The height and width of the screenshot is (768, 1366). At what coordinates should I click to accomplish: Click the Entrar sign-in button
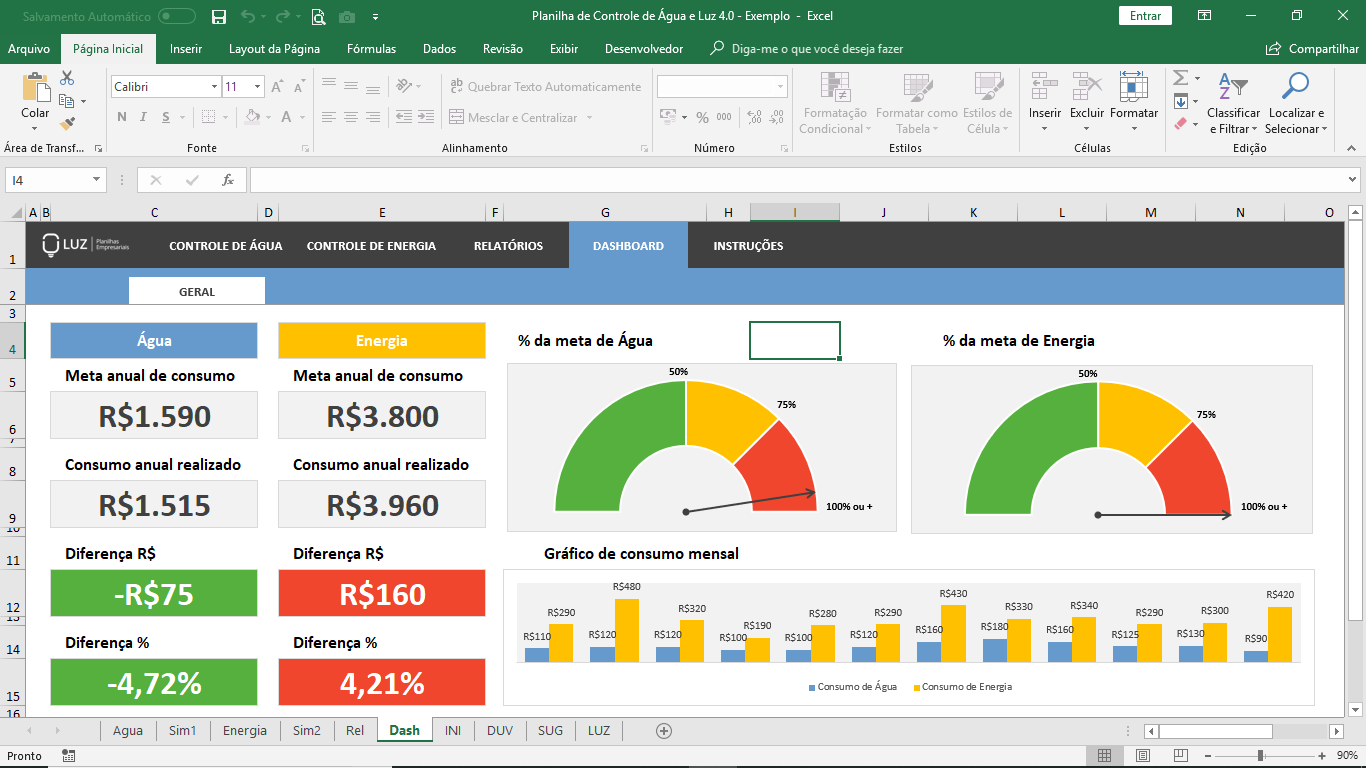click(1146, 16)
